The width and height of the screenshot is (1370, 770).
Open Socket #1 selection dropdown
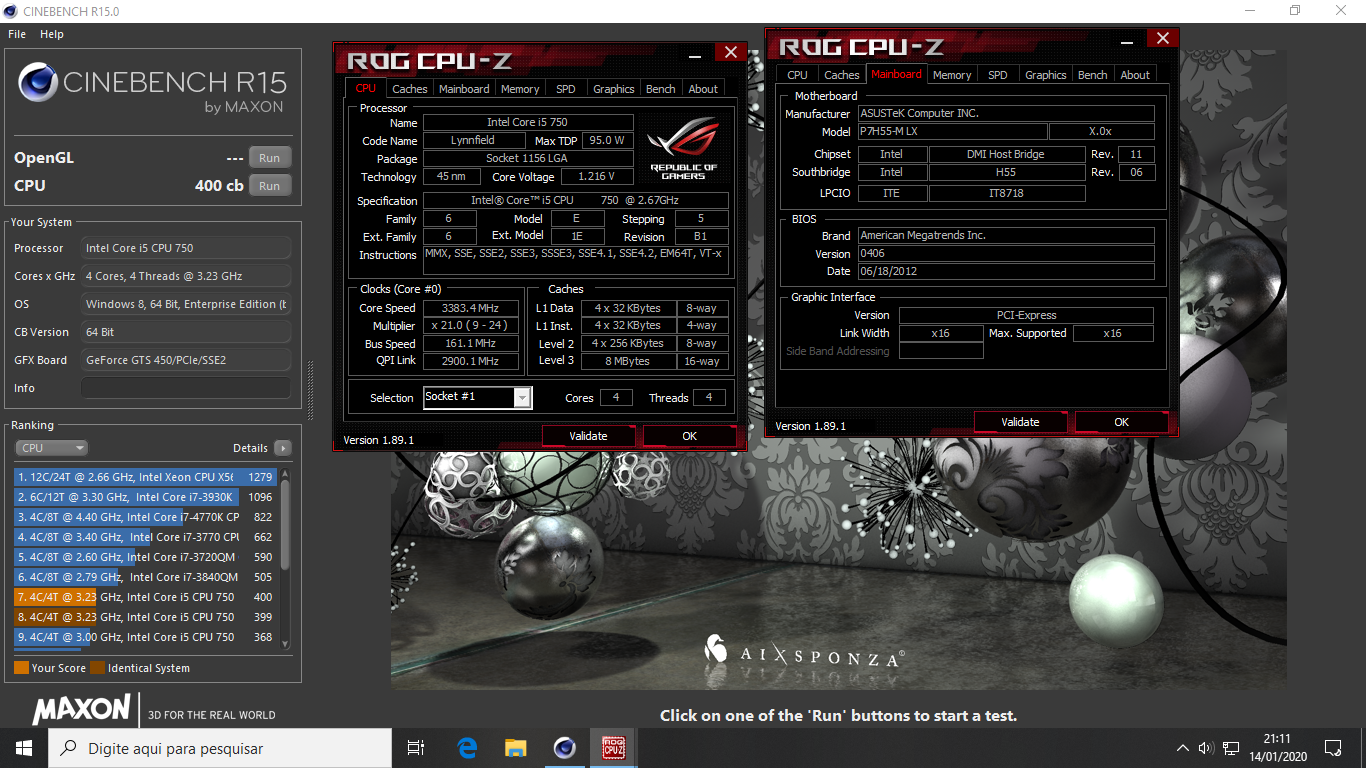click(523, 398)
